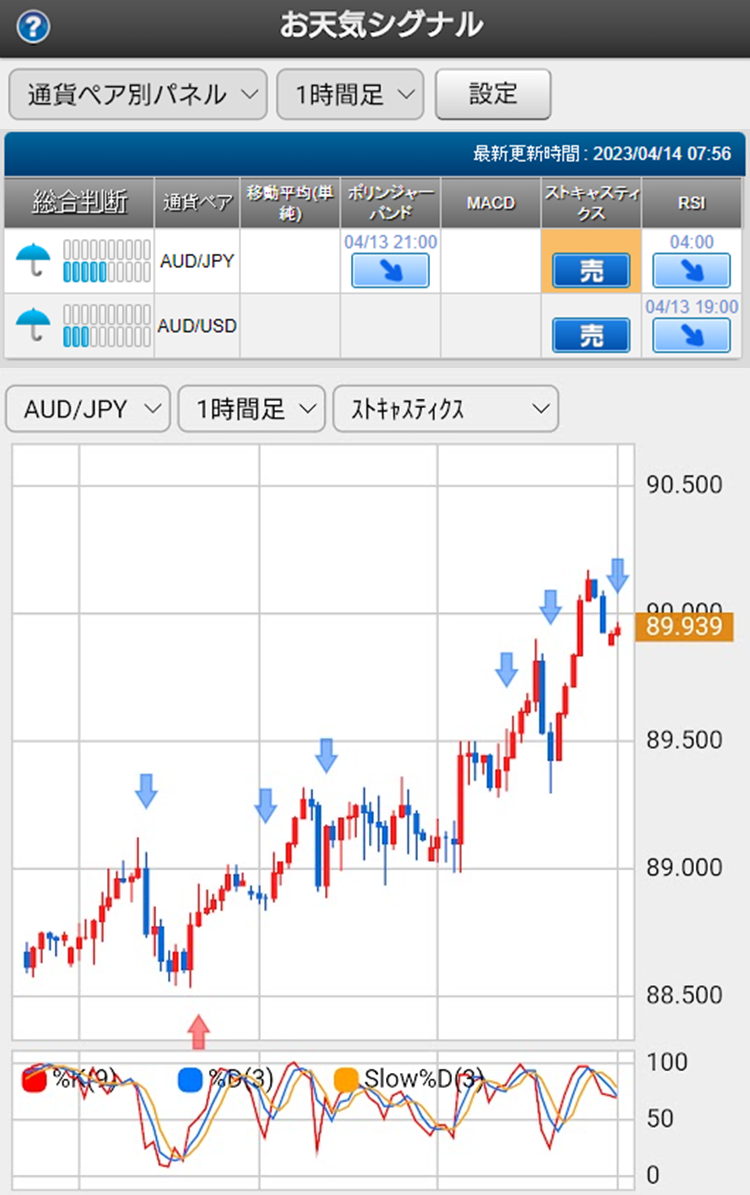
Task: Select the AUD/JPY currency pair cell
Action: point(197,261)
